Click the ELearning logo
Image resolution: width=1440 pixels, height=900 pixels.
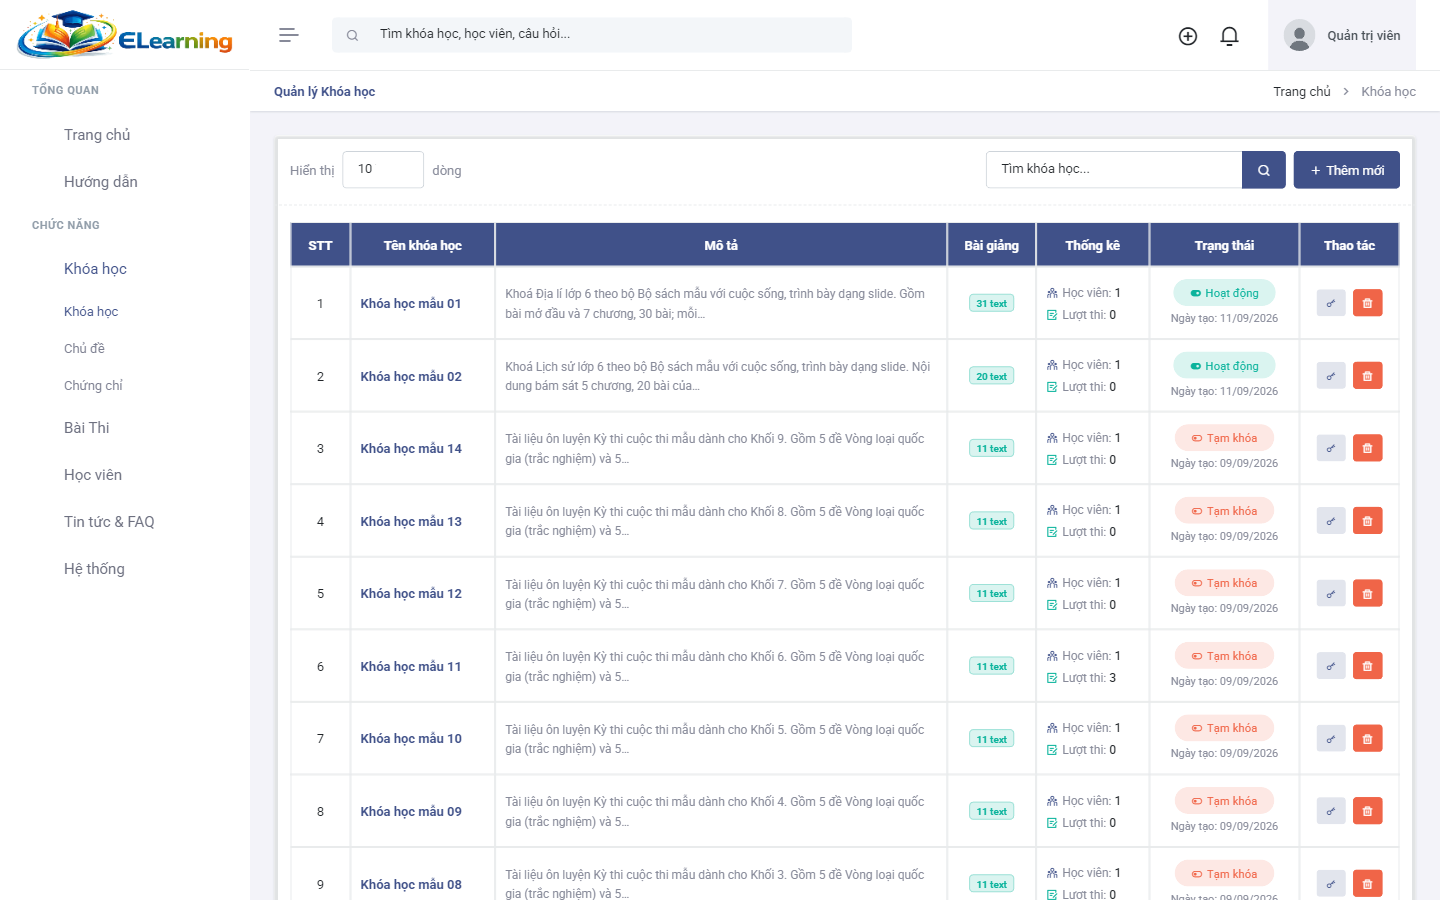(x=125, y=35)
